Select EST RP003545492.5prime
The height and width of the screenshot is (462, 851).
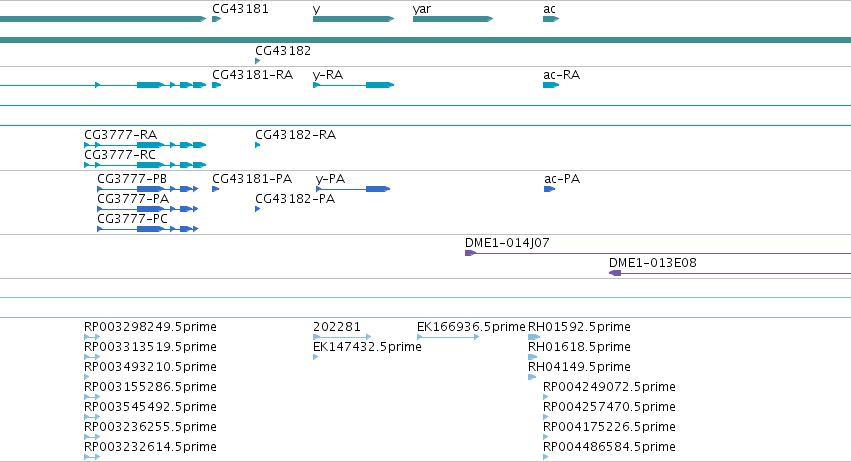coord(150,407)
